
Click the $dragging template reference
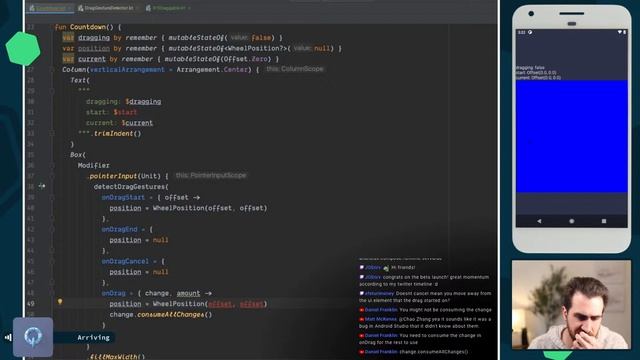coord(143,101)
